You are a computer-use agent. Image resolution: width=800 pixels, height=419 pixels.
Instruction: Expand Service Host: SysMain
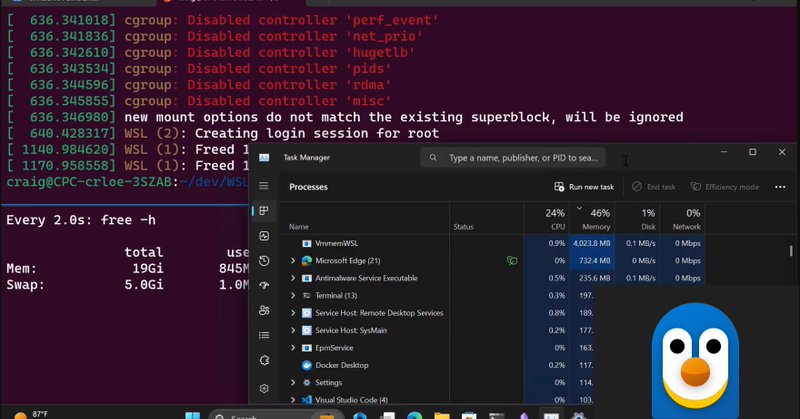[293, 330]
